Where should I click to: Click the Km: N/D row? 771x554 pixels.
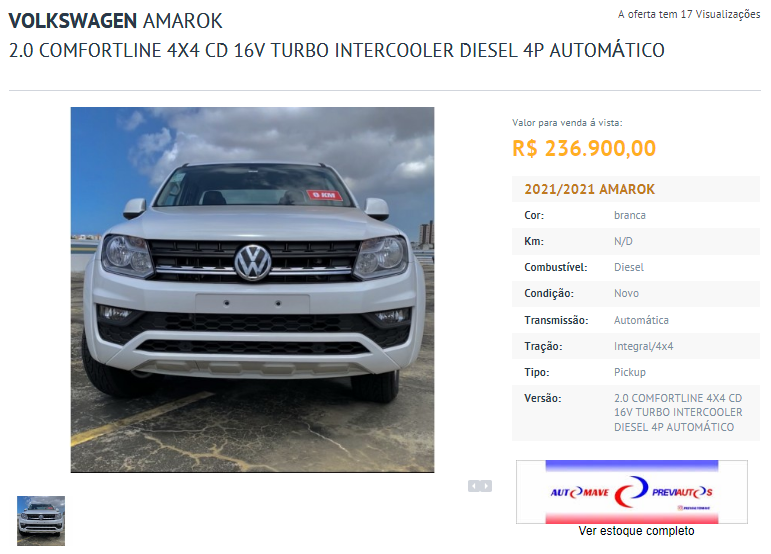(636, 241)
